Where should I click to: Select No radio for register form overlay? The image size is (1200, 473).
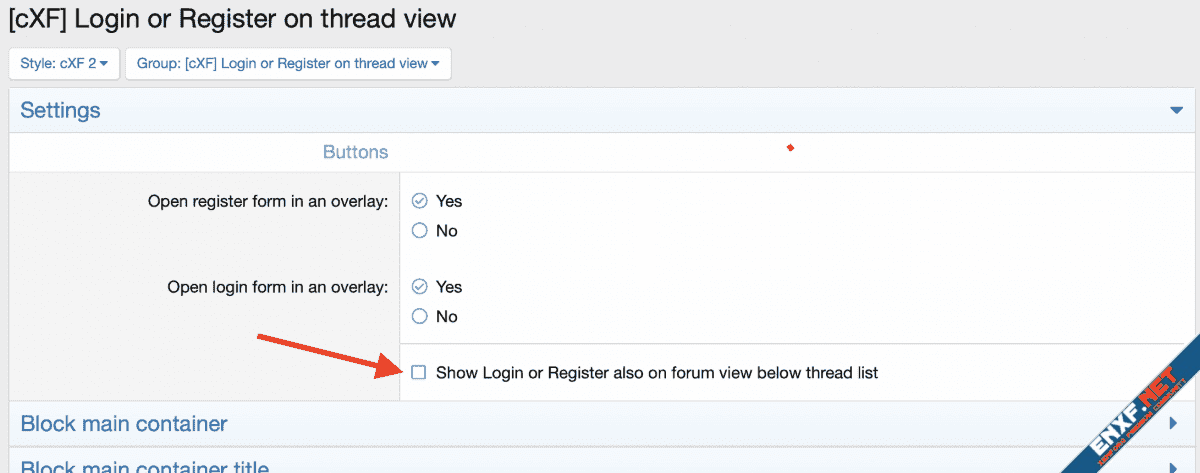pyautogui.click(x=420, y=231)
